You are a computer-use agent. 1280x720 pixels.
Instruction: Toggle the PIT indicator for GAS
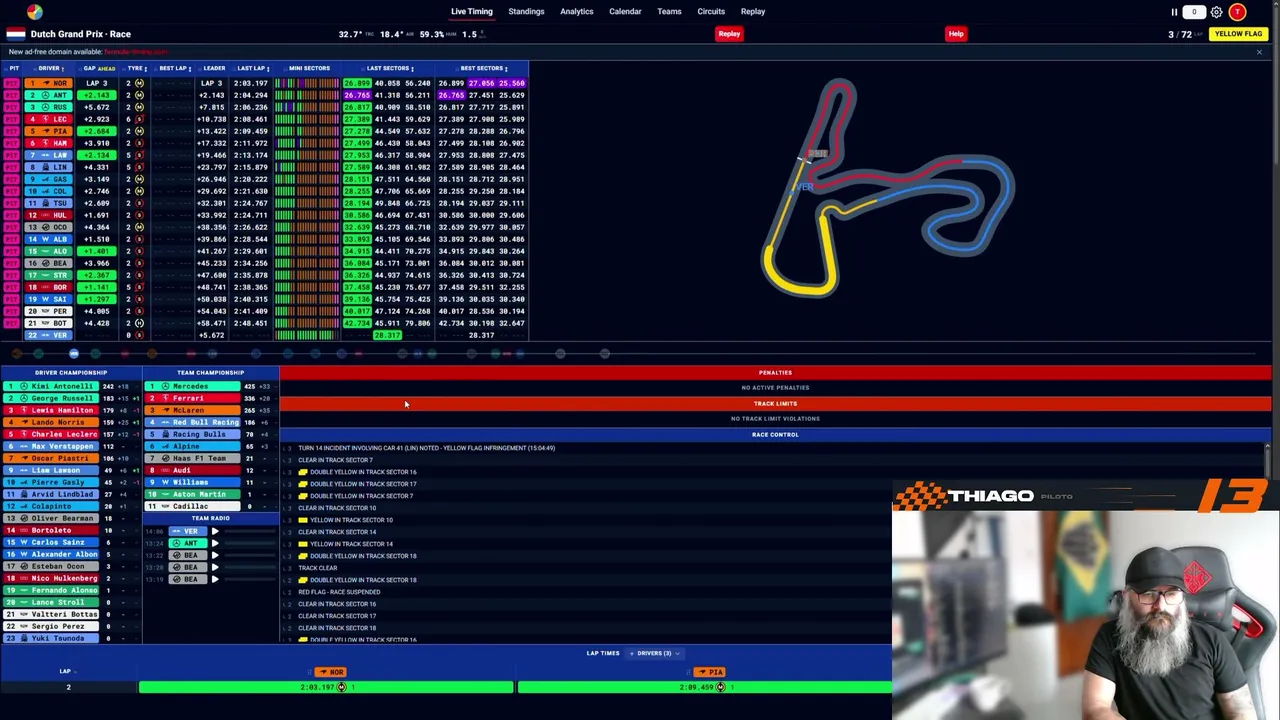click(12, 180)
